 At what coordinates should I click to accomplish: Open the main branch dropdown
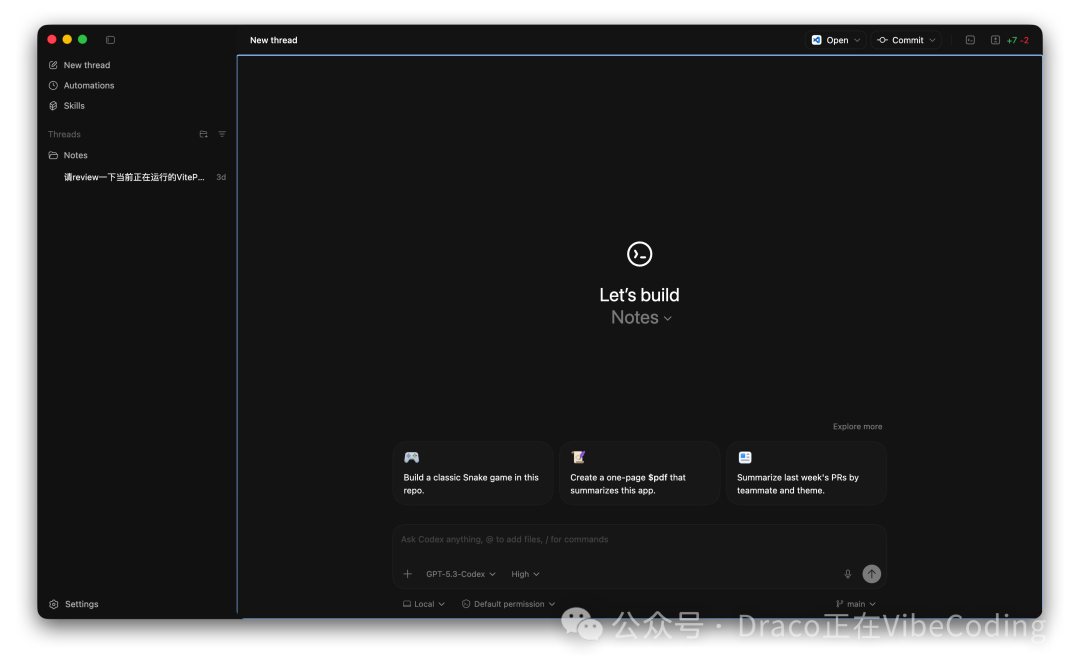click(855, 604)
